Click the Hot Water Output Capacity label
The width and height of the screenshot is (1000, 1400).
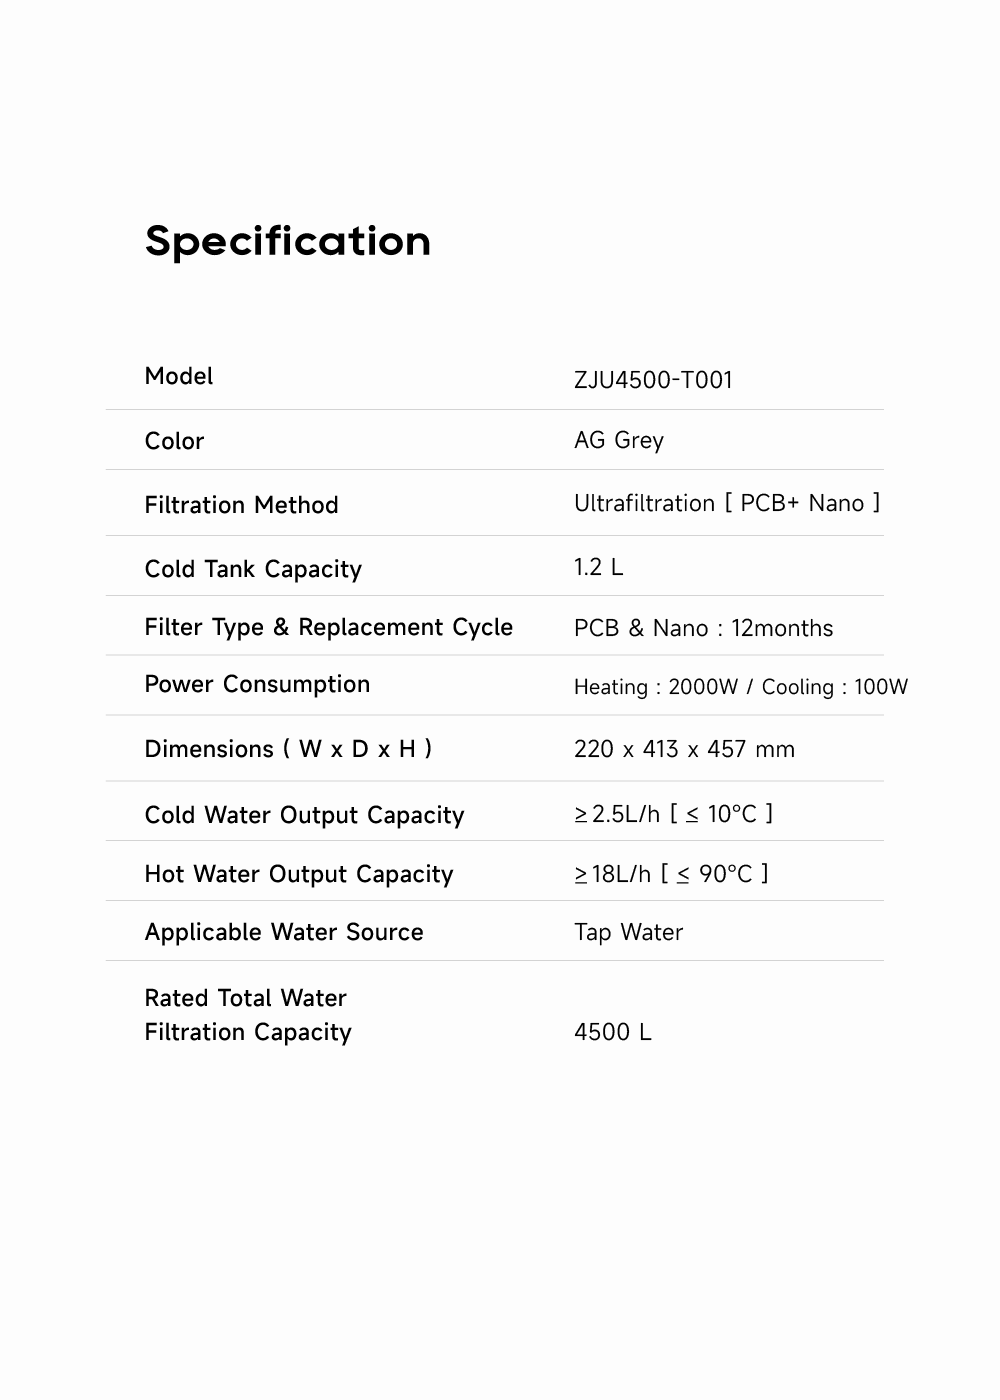coord(299,874)
